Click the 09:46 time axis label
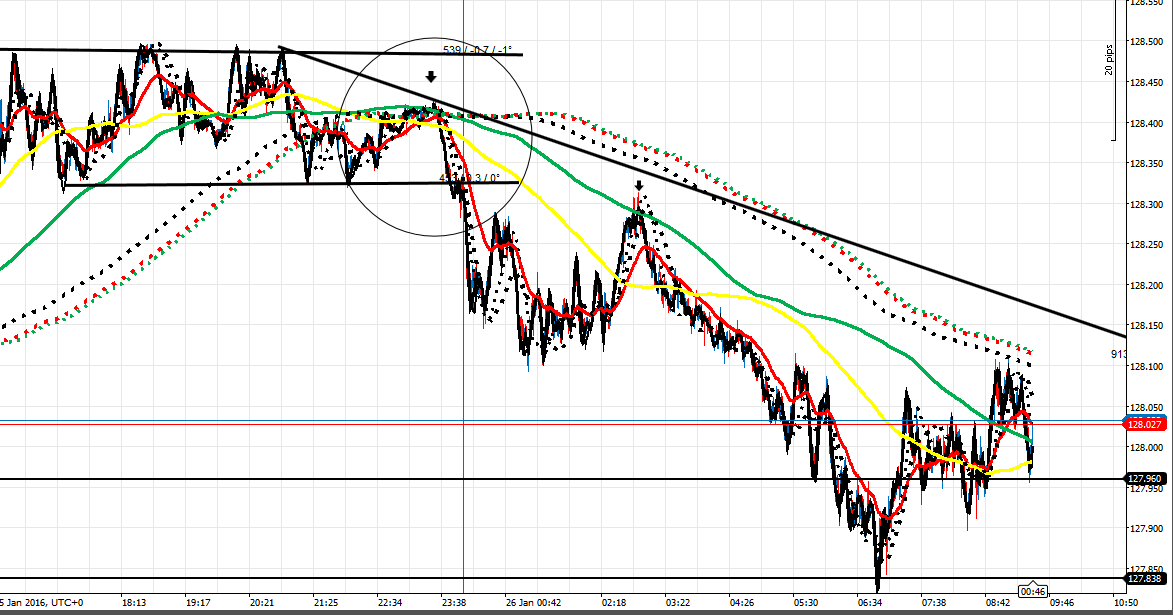 point(1062,602)
